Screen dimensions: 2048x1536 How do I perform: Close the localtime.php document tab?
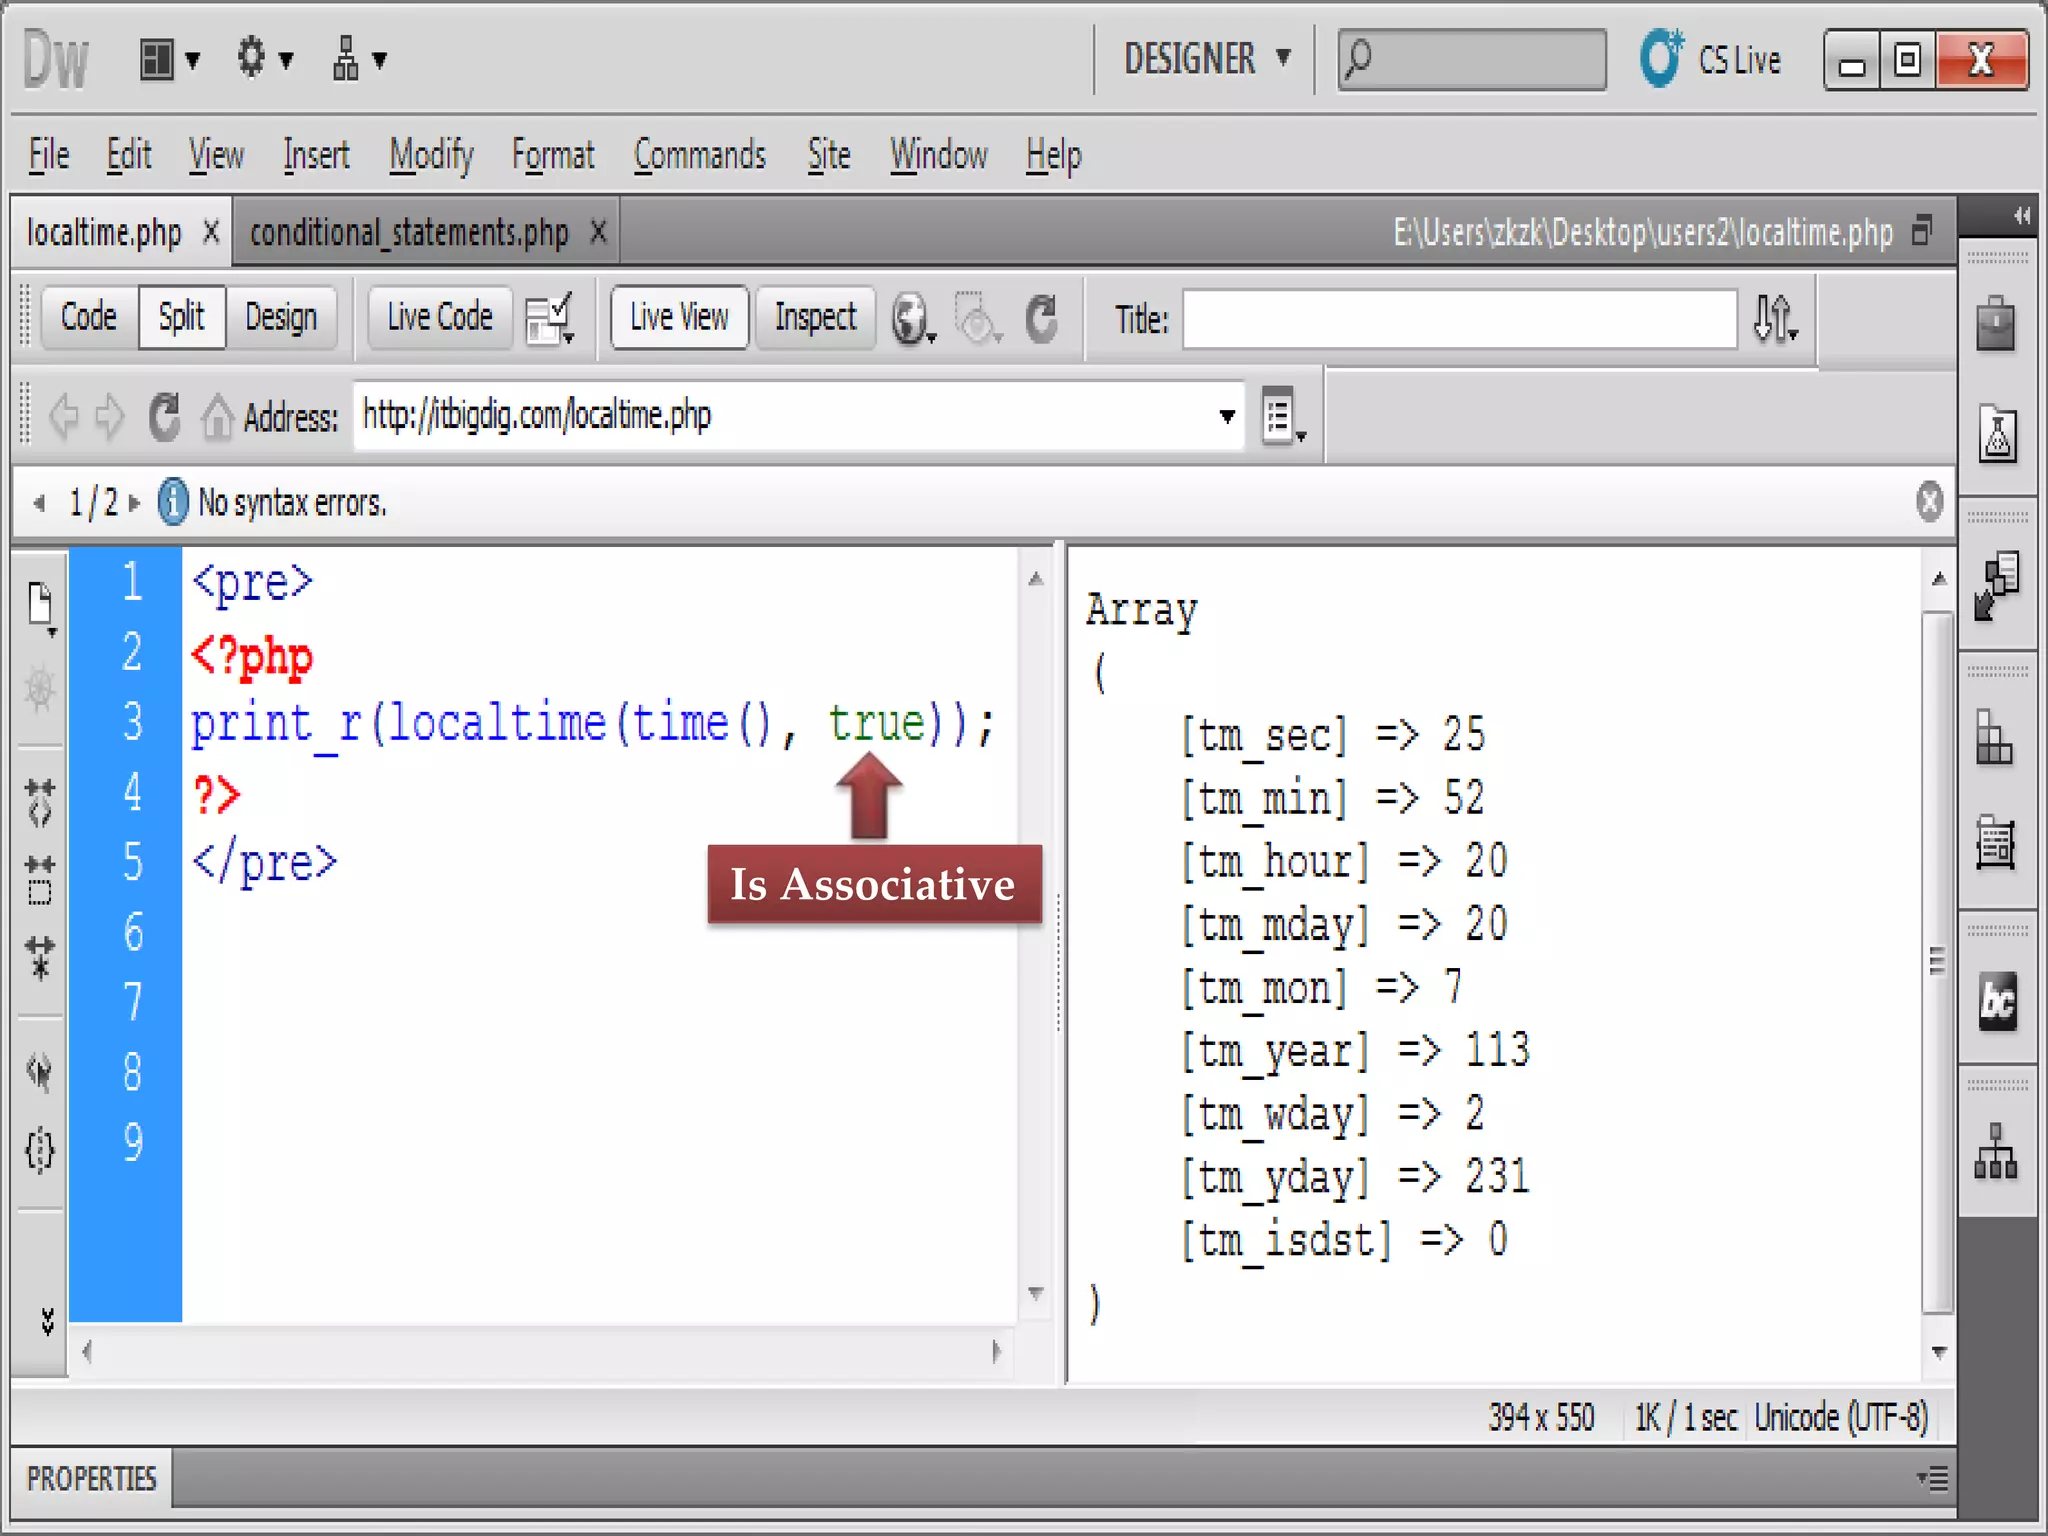211,232
